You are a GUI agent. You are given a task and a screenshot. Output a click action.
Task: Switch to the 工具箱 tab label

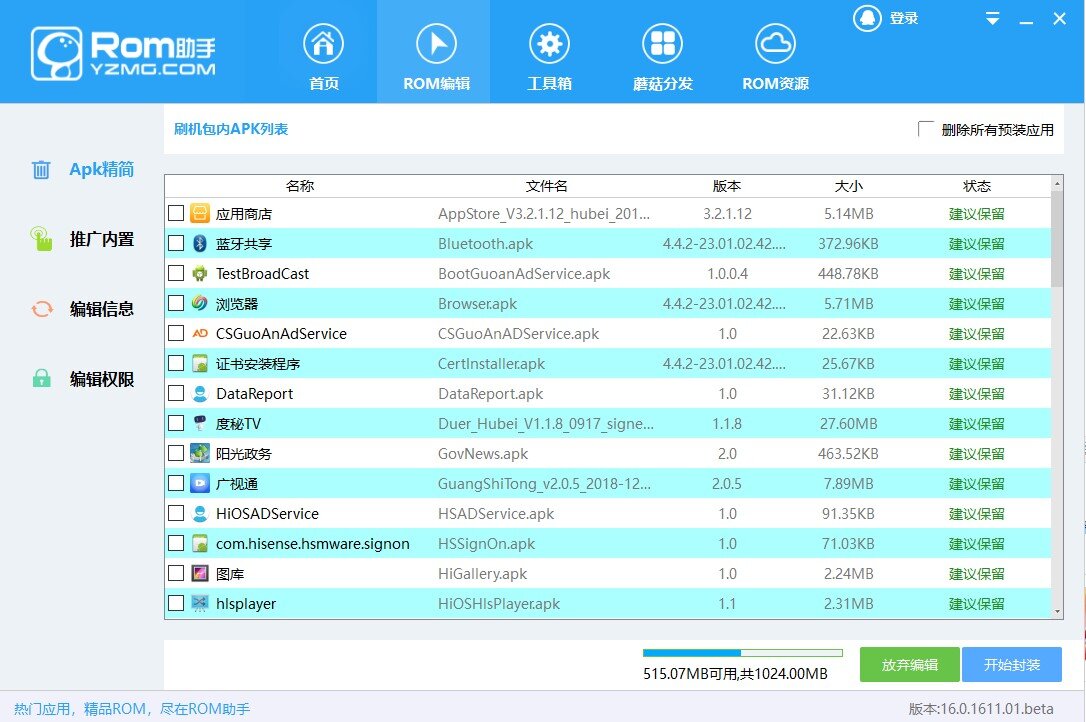click(x=549, y=84)
